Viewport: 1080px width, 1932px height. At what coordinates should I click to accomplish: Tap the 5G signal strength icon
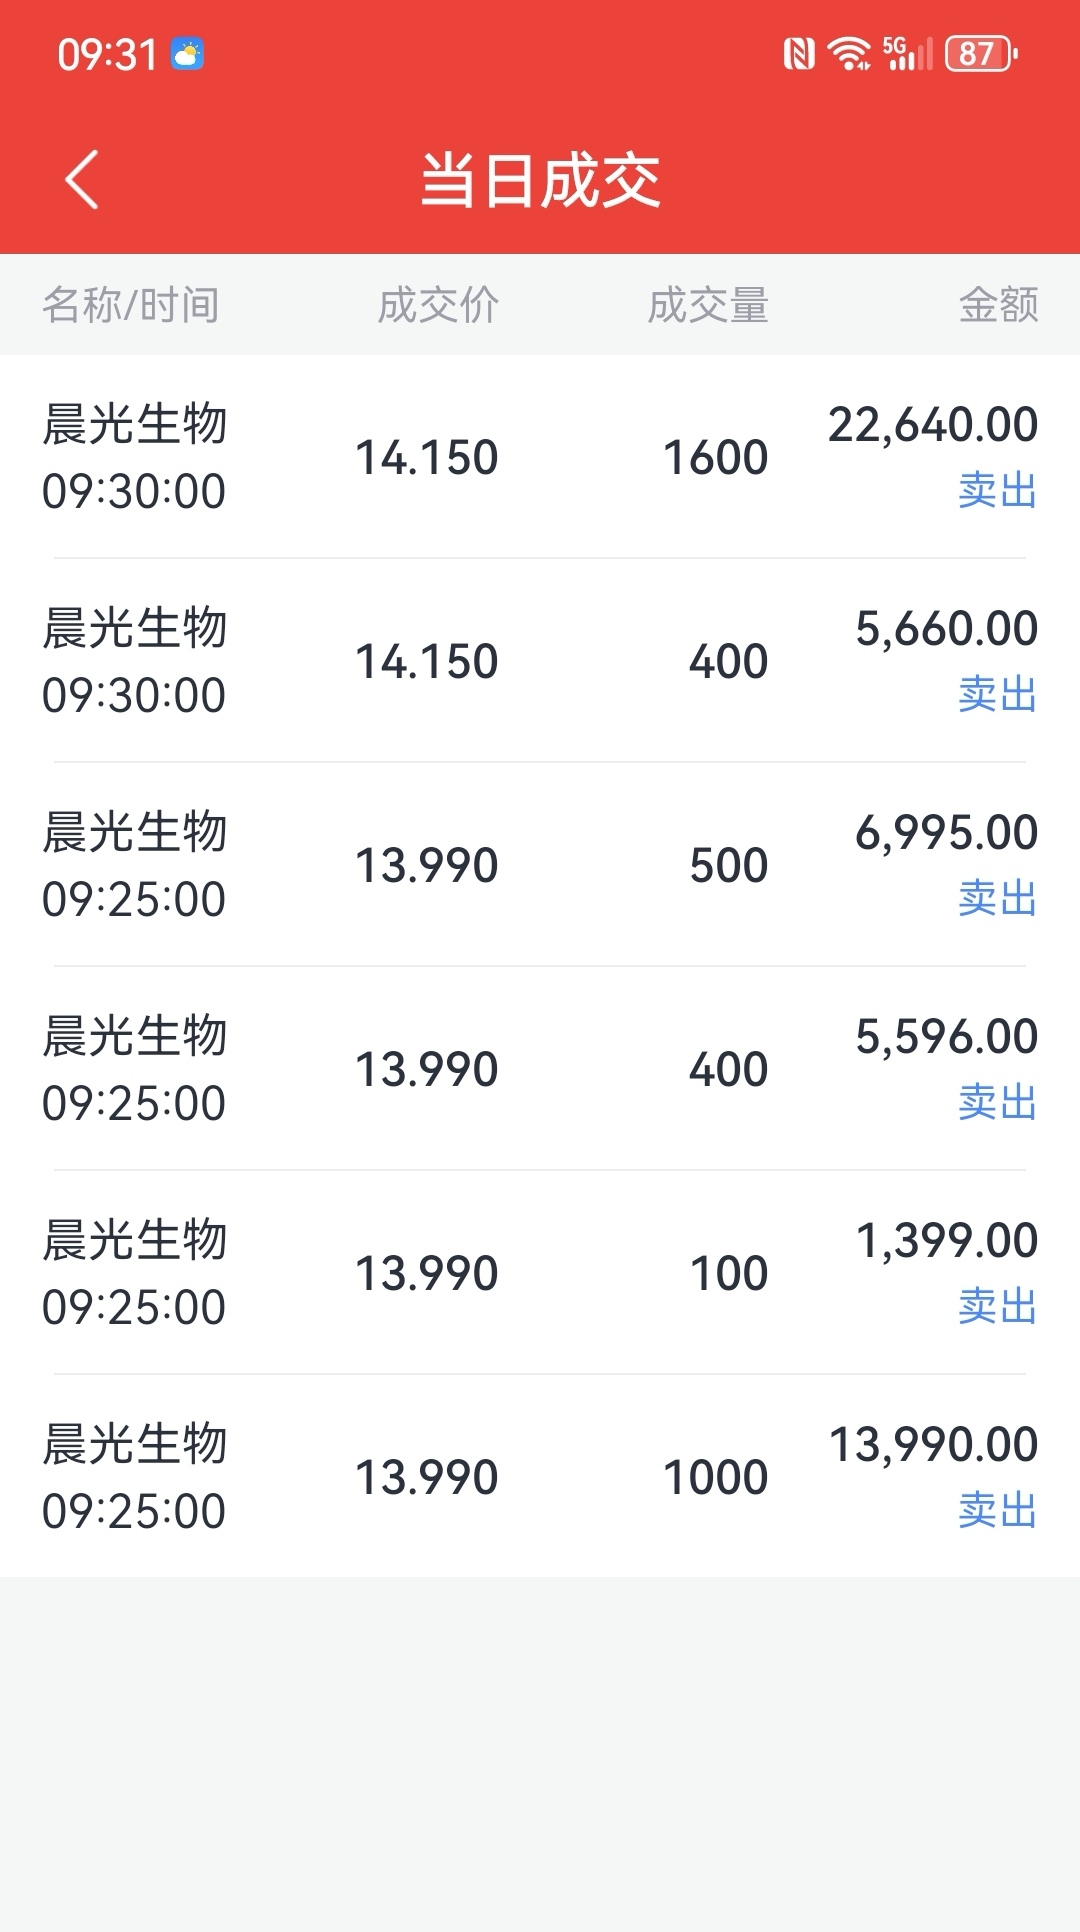[907, 54]
